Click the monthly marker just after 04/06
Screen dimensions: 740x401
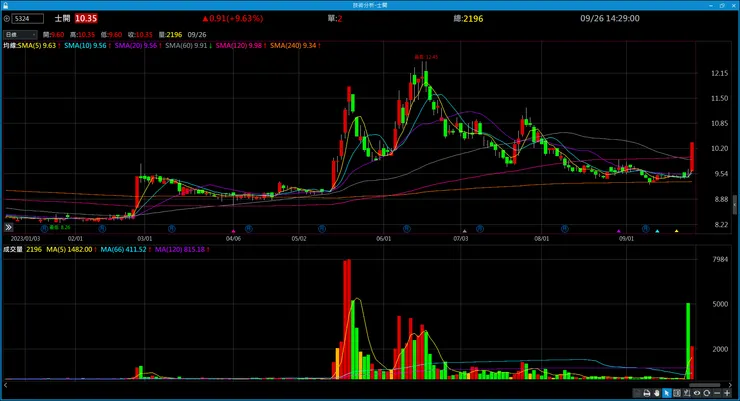(249, 229)
